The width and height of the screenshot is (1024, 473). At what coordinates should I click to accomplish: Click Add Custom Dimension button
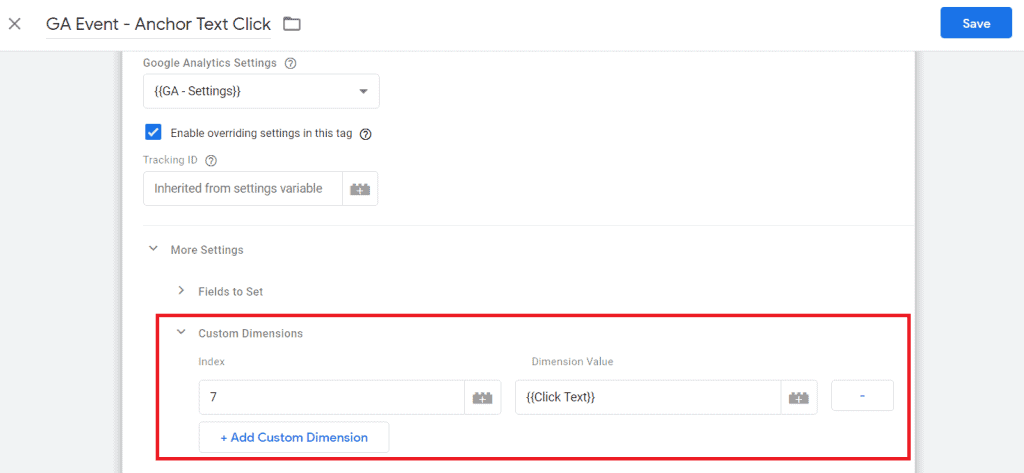294,437
